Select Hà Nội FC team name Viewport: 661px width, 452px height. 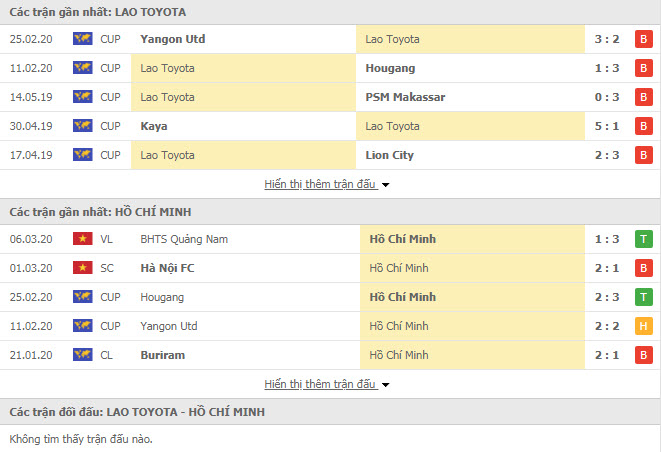click(167, 268)
